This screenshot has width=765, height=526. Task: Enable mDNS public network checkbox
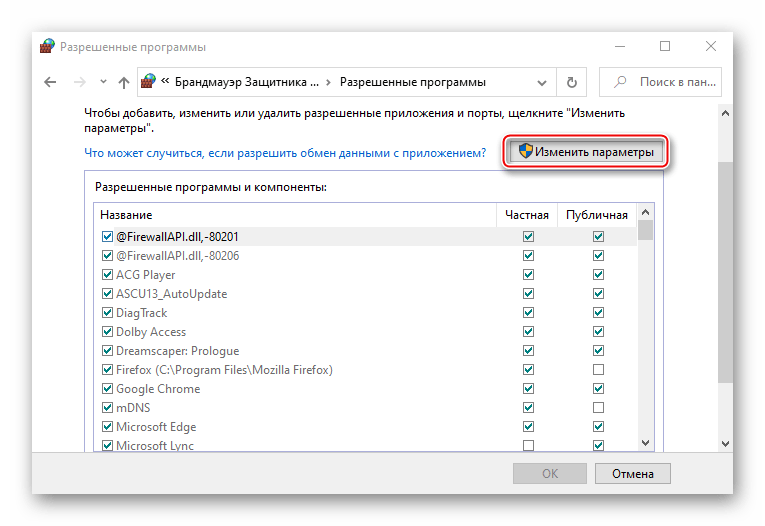tap(599, 408)
